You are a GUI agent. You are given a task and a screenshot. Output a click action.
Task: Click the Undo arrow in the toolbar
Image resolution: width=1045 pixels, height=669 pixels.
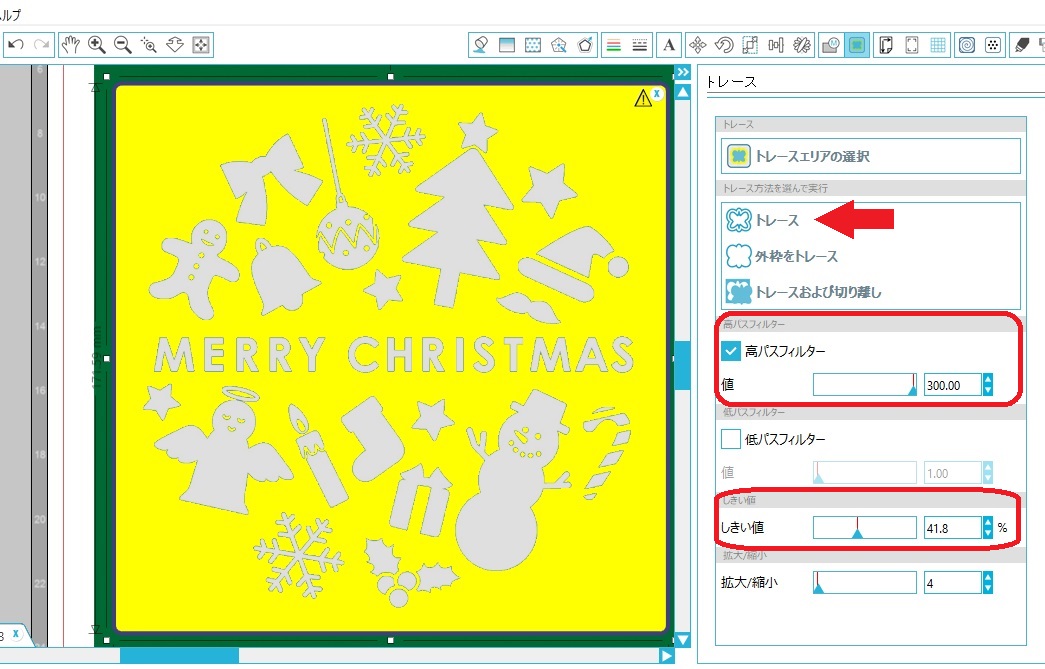tap(16, 44)
